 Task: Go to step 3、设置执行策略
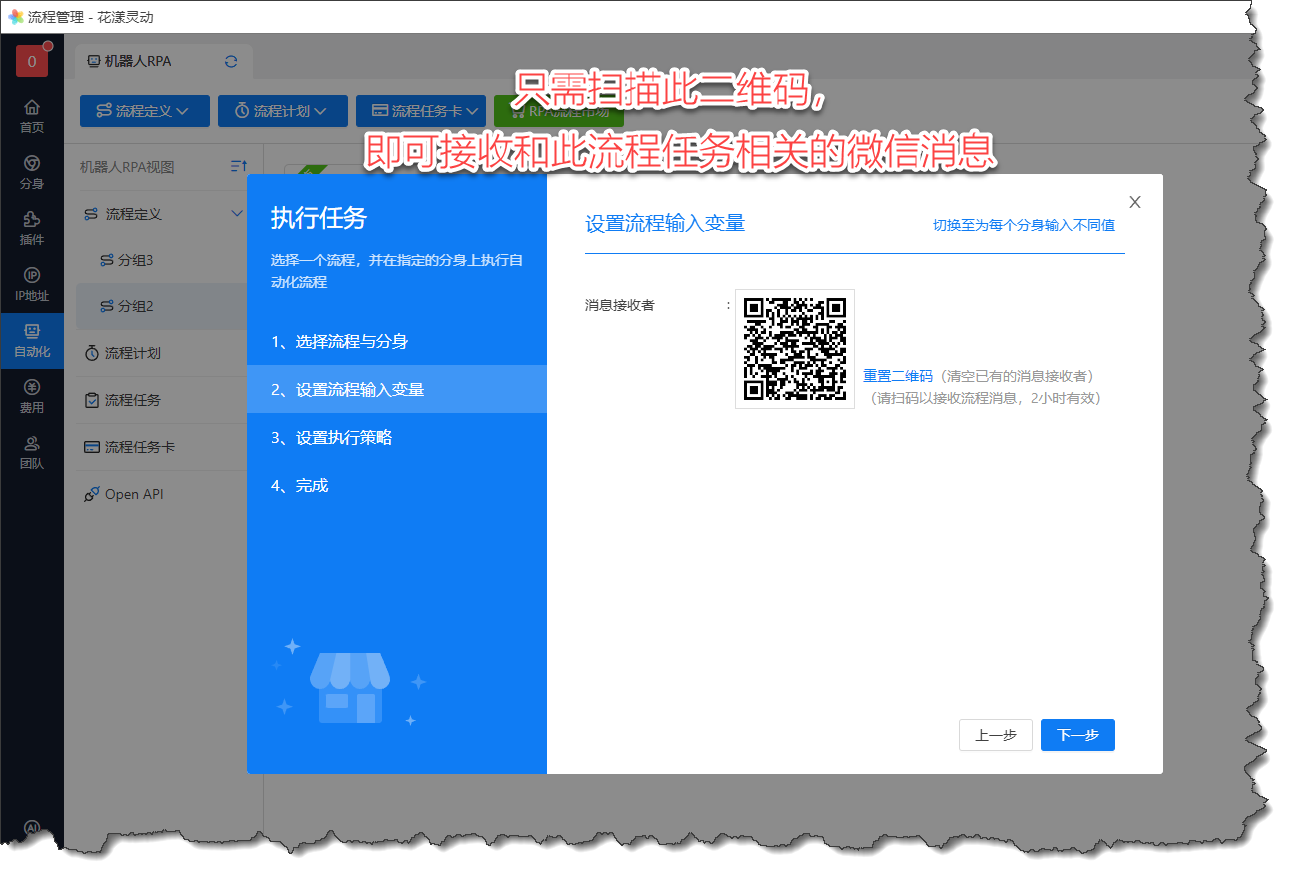coord(397,437)
